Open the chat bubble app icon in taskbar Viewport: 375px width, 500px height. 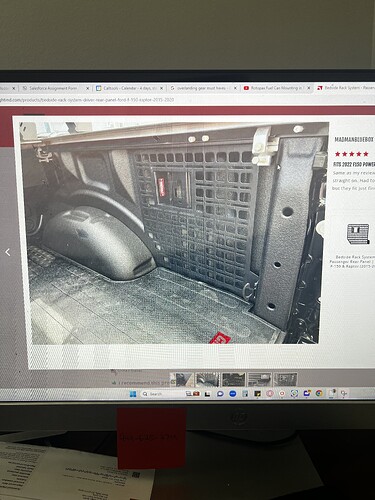point(220,394)
